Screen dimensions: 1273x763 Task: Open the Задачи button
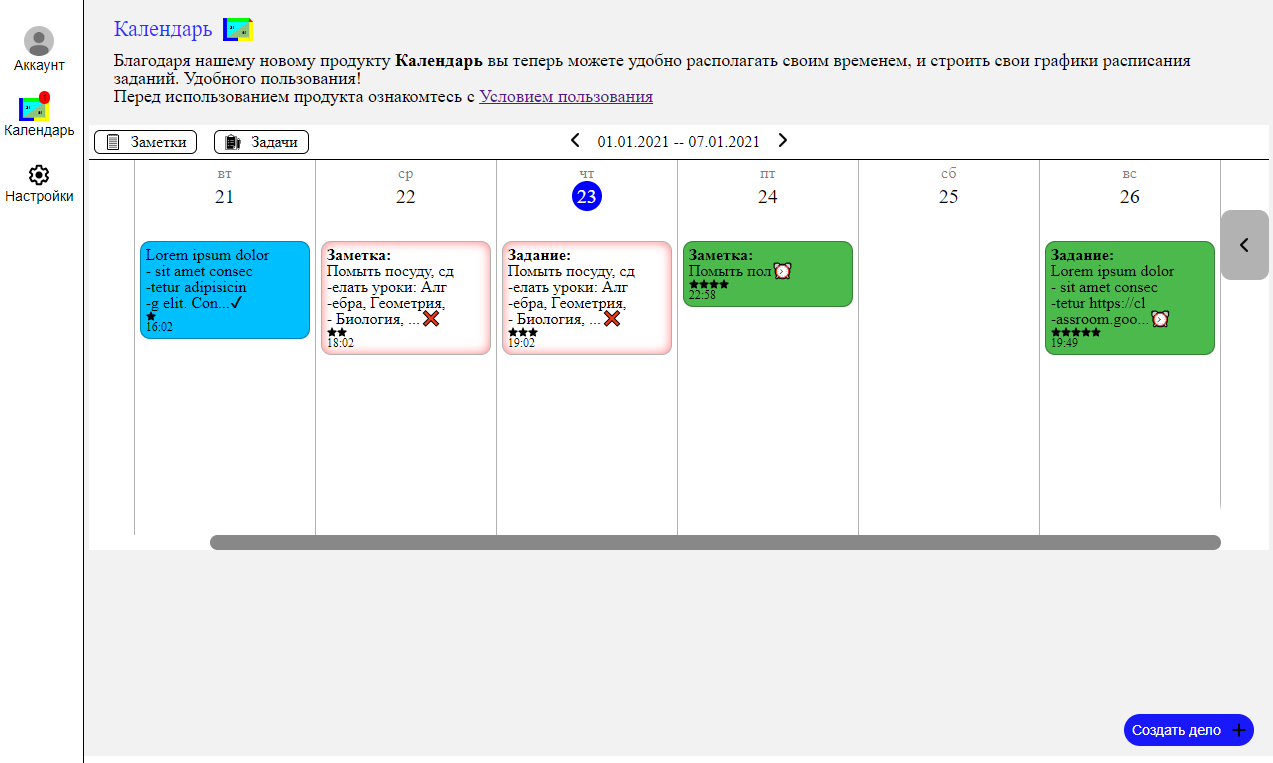(x=261, y=142)
